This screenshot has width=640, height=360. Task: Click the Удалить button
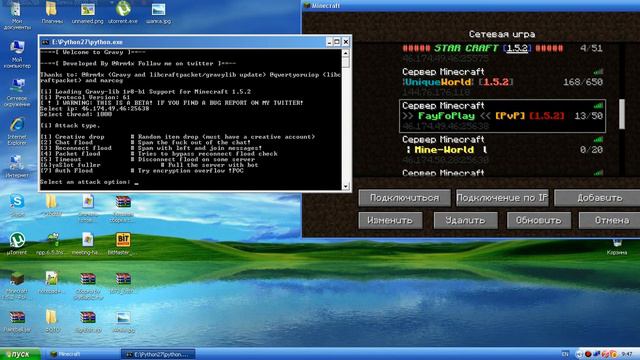[x=465, y=220]
